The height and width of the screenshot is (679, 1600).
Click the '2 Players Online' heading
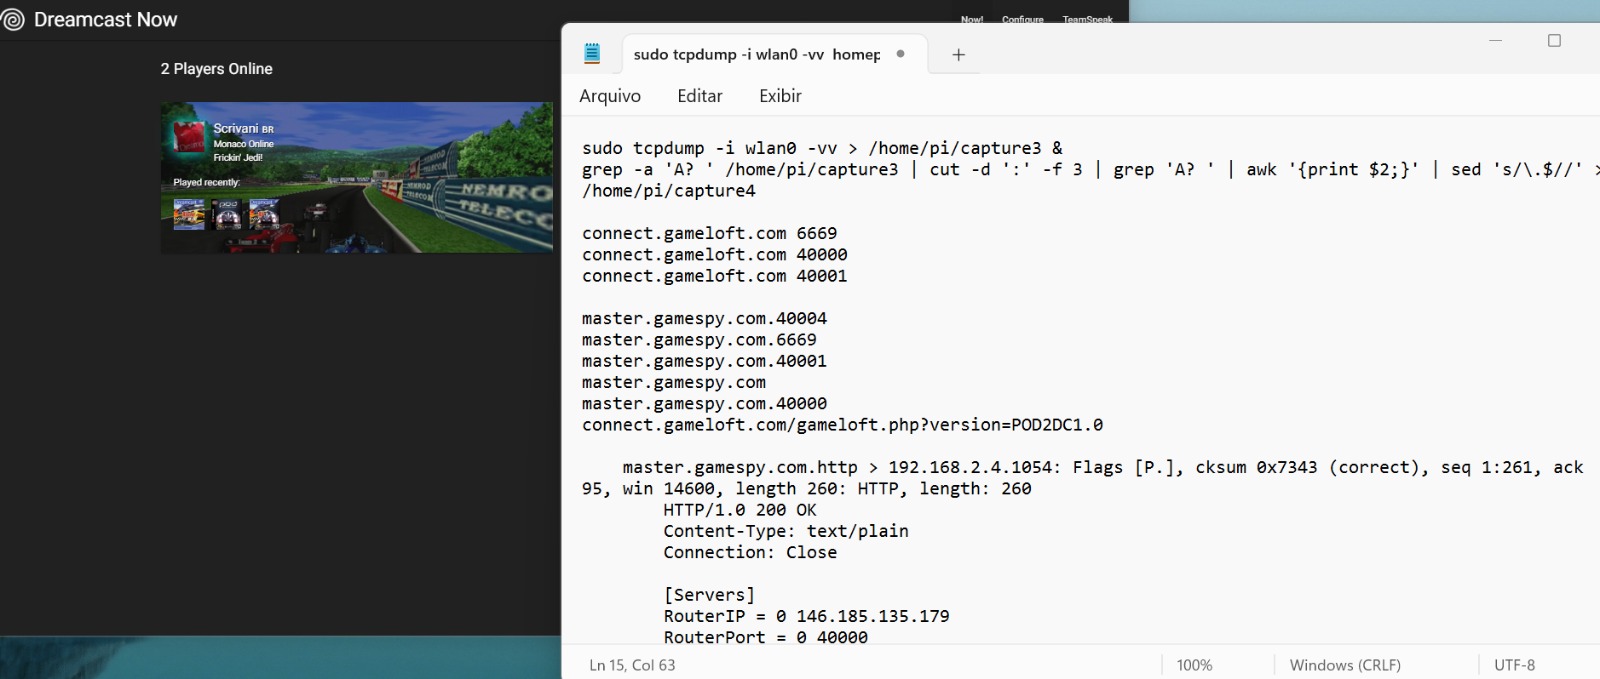point(216,69)
